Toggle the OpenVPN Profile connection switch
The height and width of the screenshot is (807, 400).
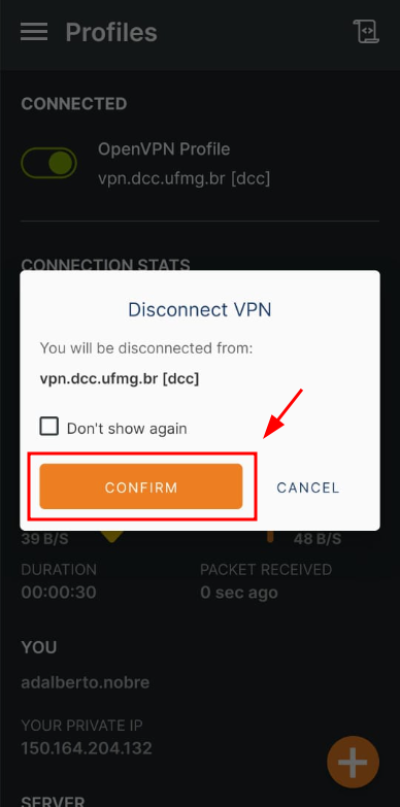click(x=48, y=163)
